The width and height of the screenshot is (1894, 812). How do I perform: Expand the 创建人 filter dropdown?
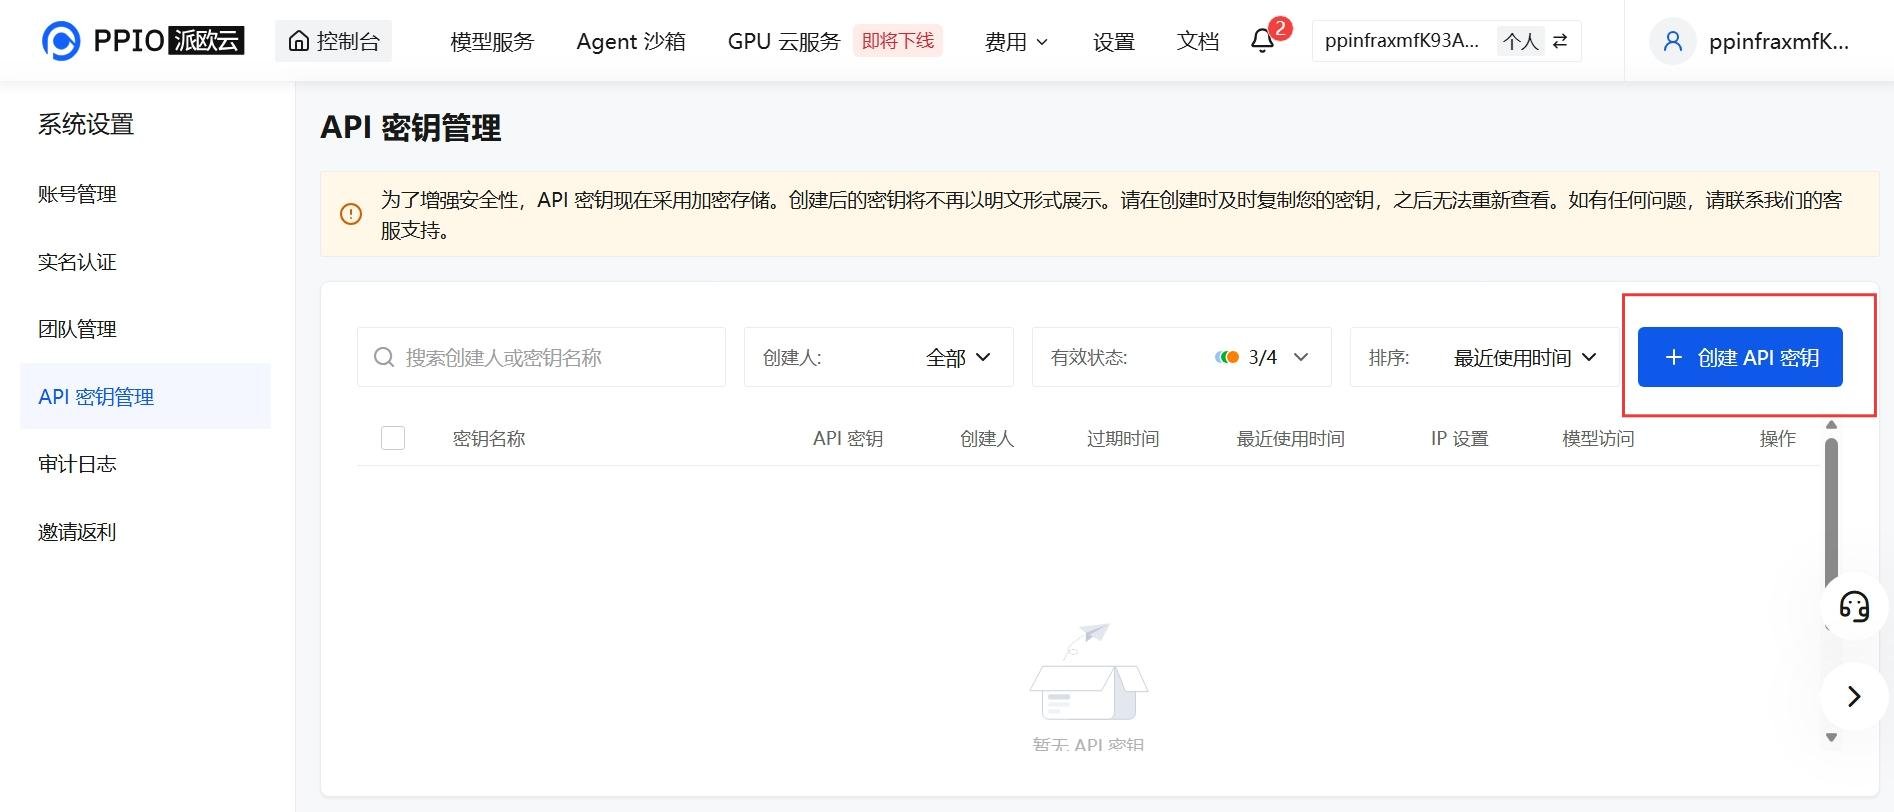click(x=879, y=357)
